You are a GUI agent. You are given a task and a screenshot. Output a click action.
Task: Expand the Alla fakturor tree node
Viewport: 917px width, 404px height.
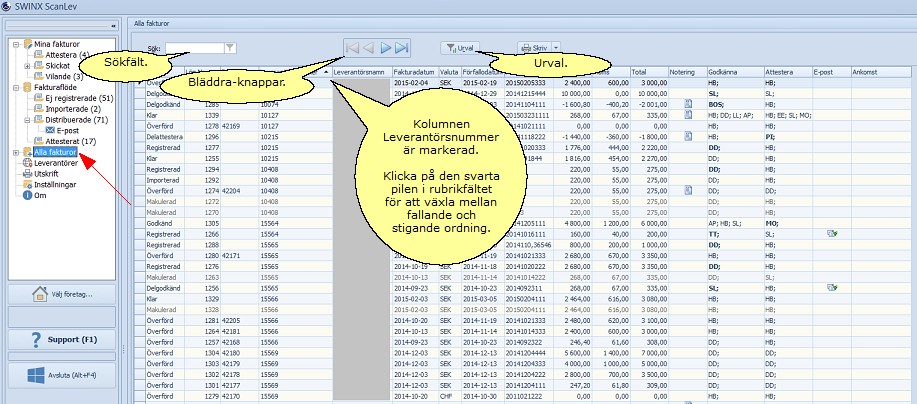point(16,153)
